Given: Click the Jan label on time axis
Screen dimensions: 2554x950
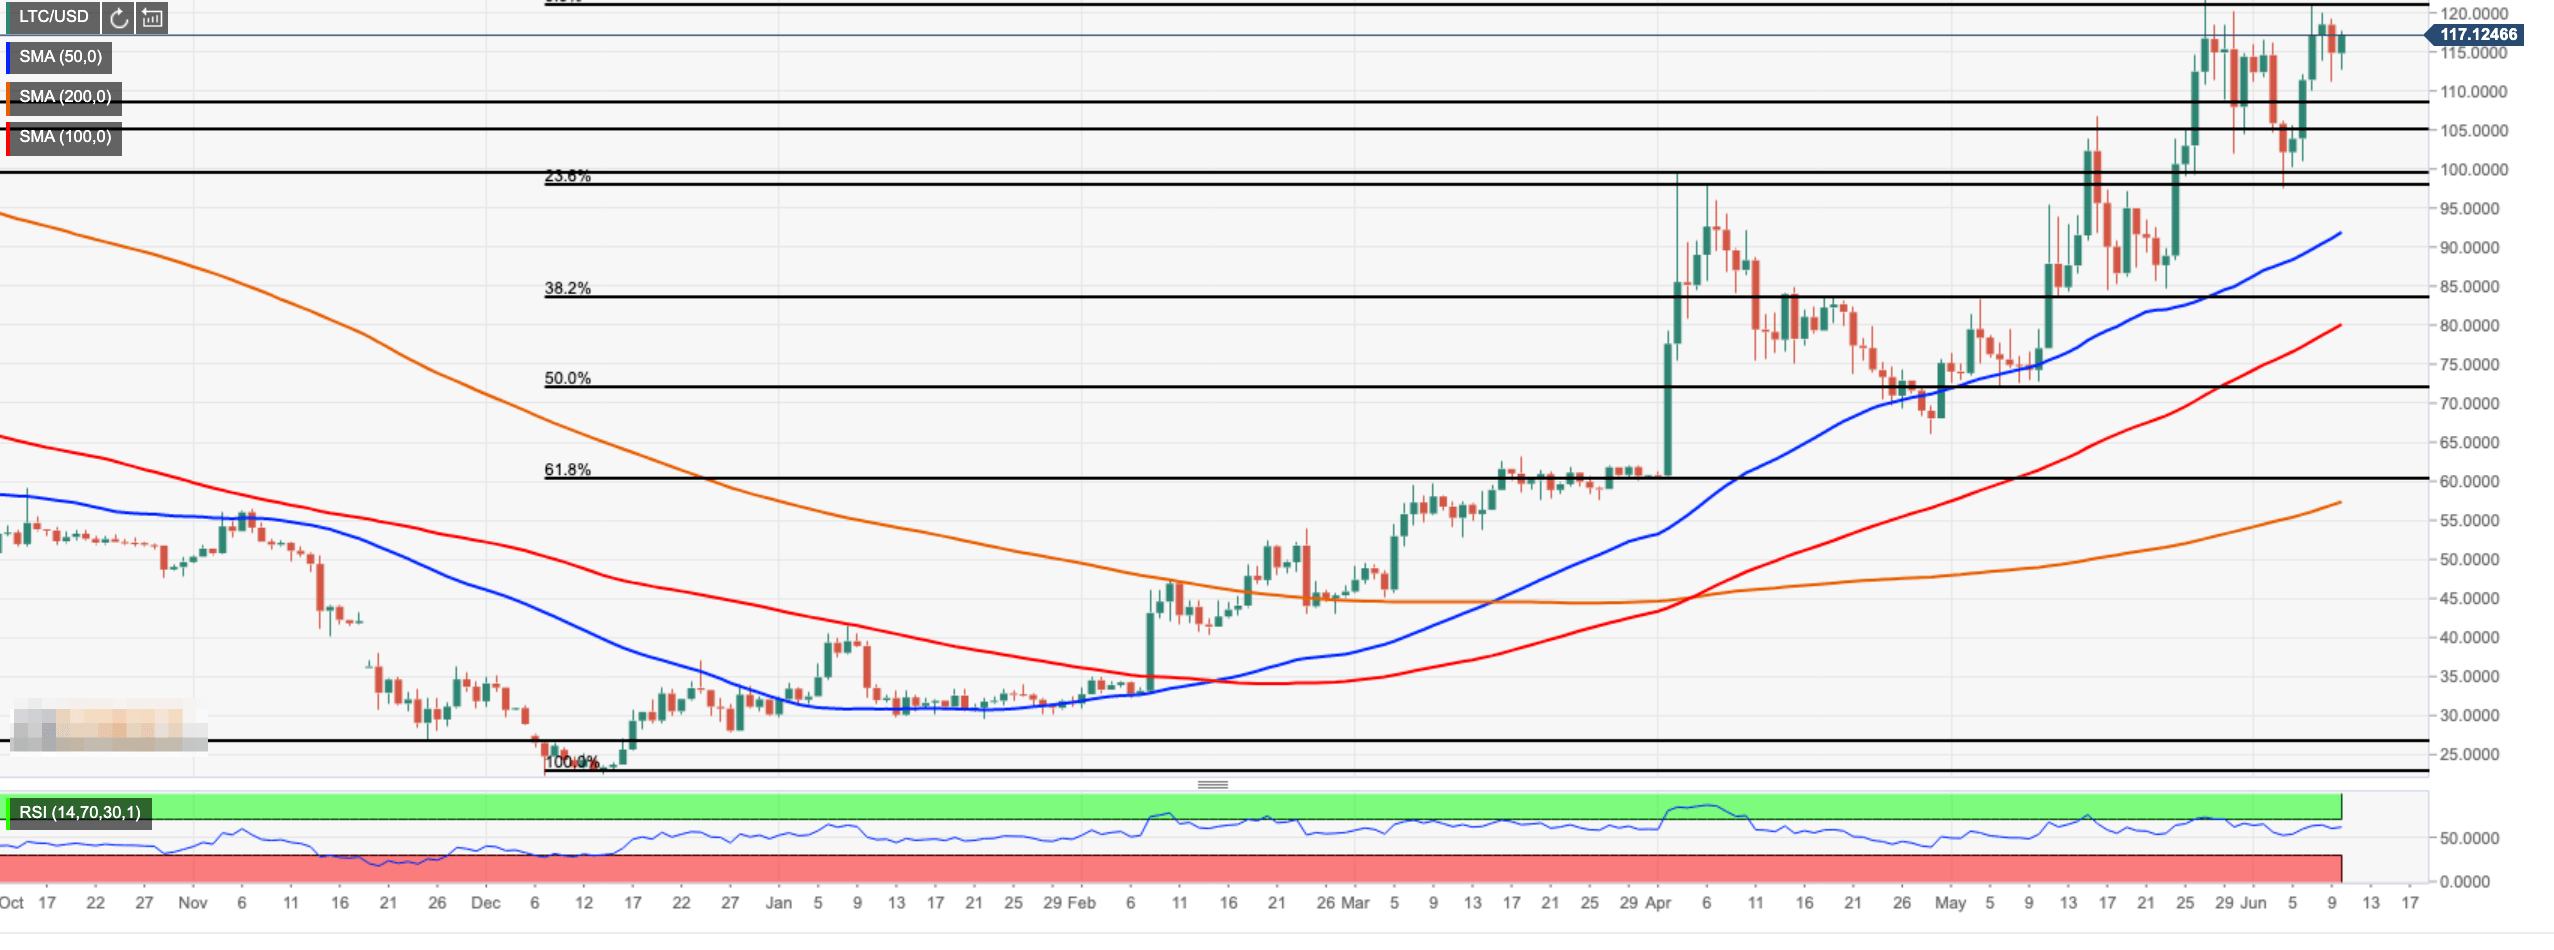Looking at the screenshot, I should (x=778, y=903).
